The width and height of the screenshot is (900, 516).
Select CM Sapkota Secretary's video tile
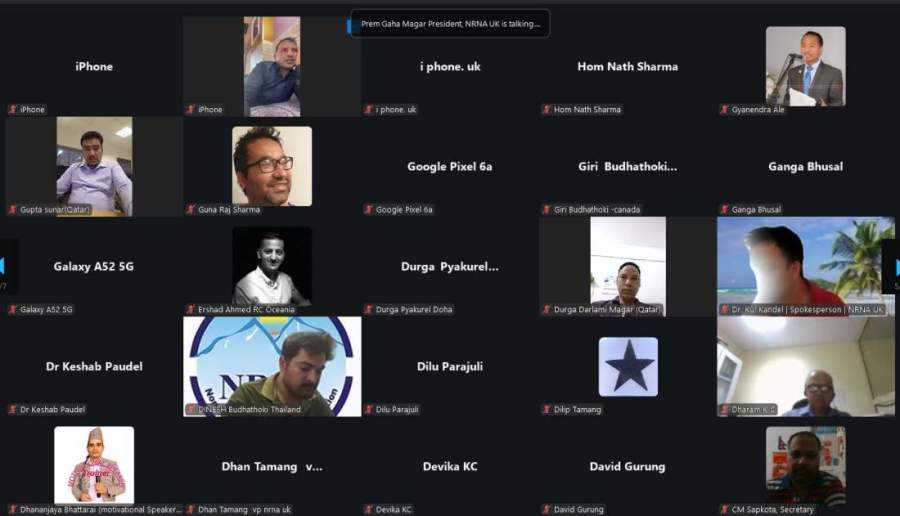click(x=805, y=465)
